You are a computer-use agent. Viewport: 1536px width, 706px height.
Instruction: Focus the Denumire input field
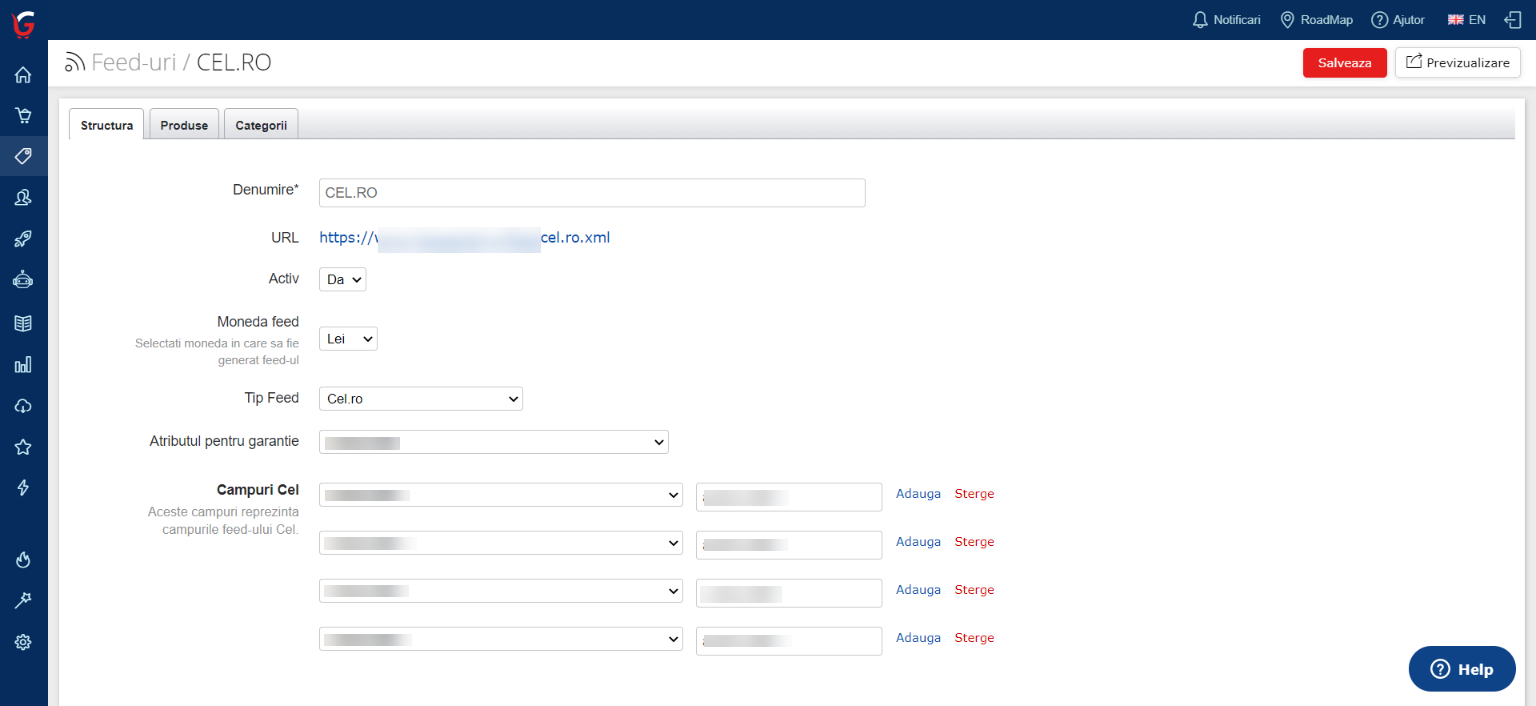592,193
